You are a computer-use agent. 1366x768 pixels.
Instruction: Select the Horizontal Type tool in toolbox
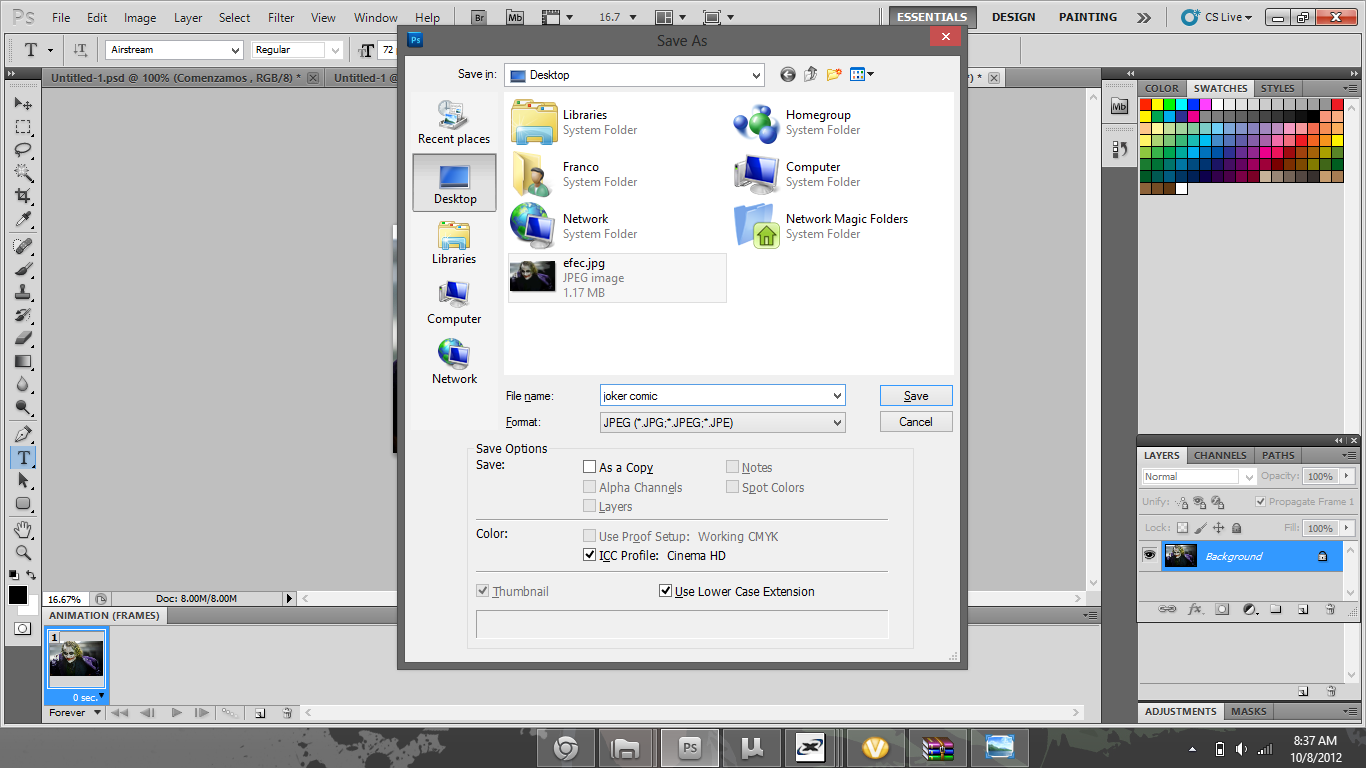tap(23, 457)
